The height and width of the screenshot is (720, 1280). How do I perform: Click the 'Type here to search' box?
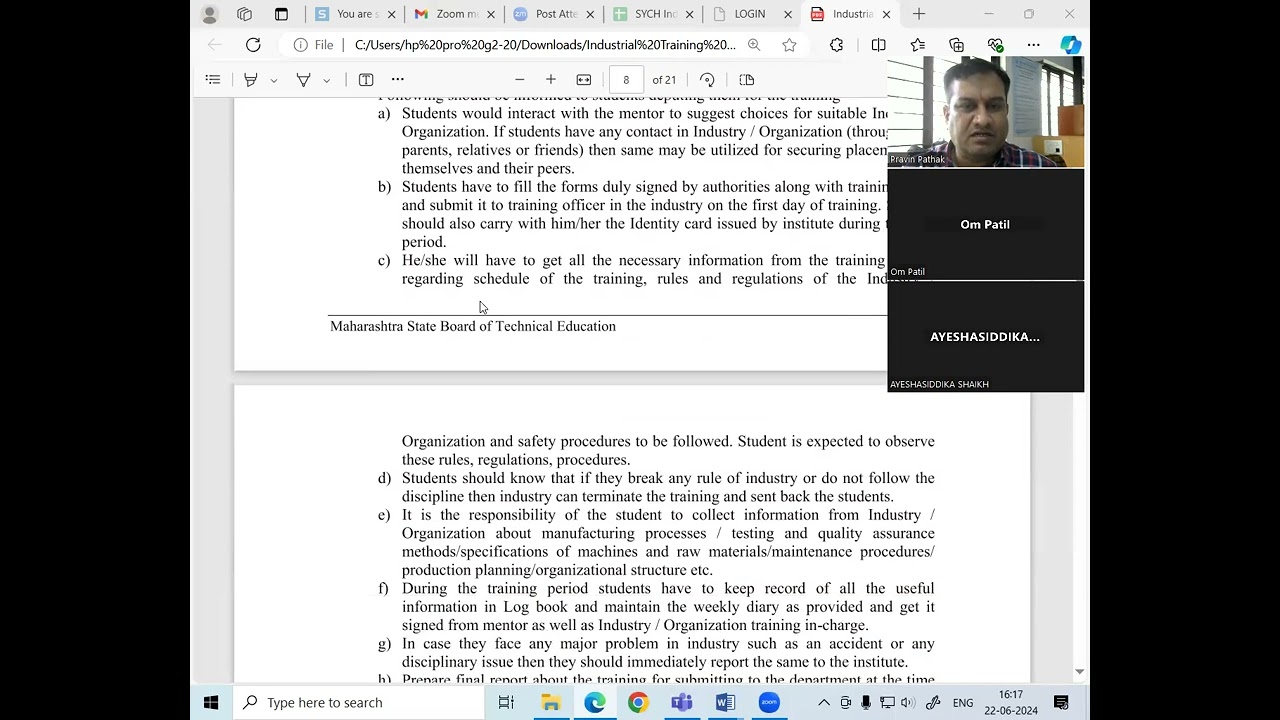point(357,703)
